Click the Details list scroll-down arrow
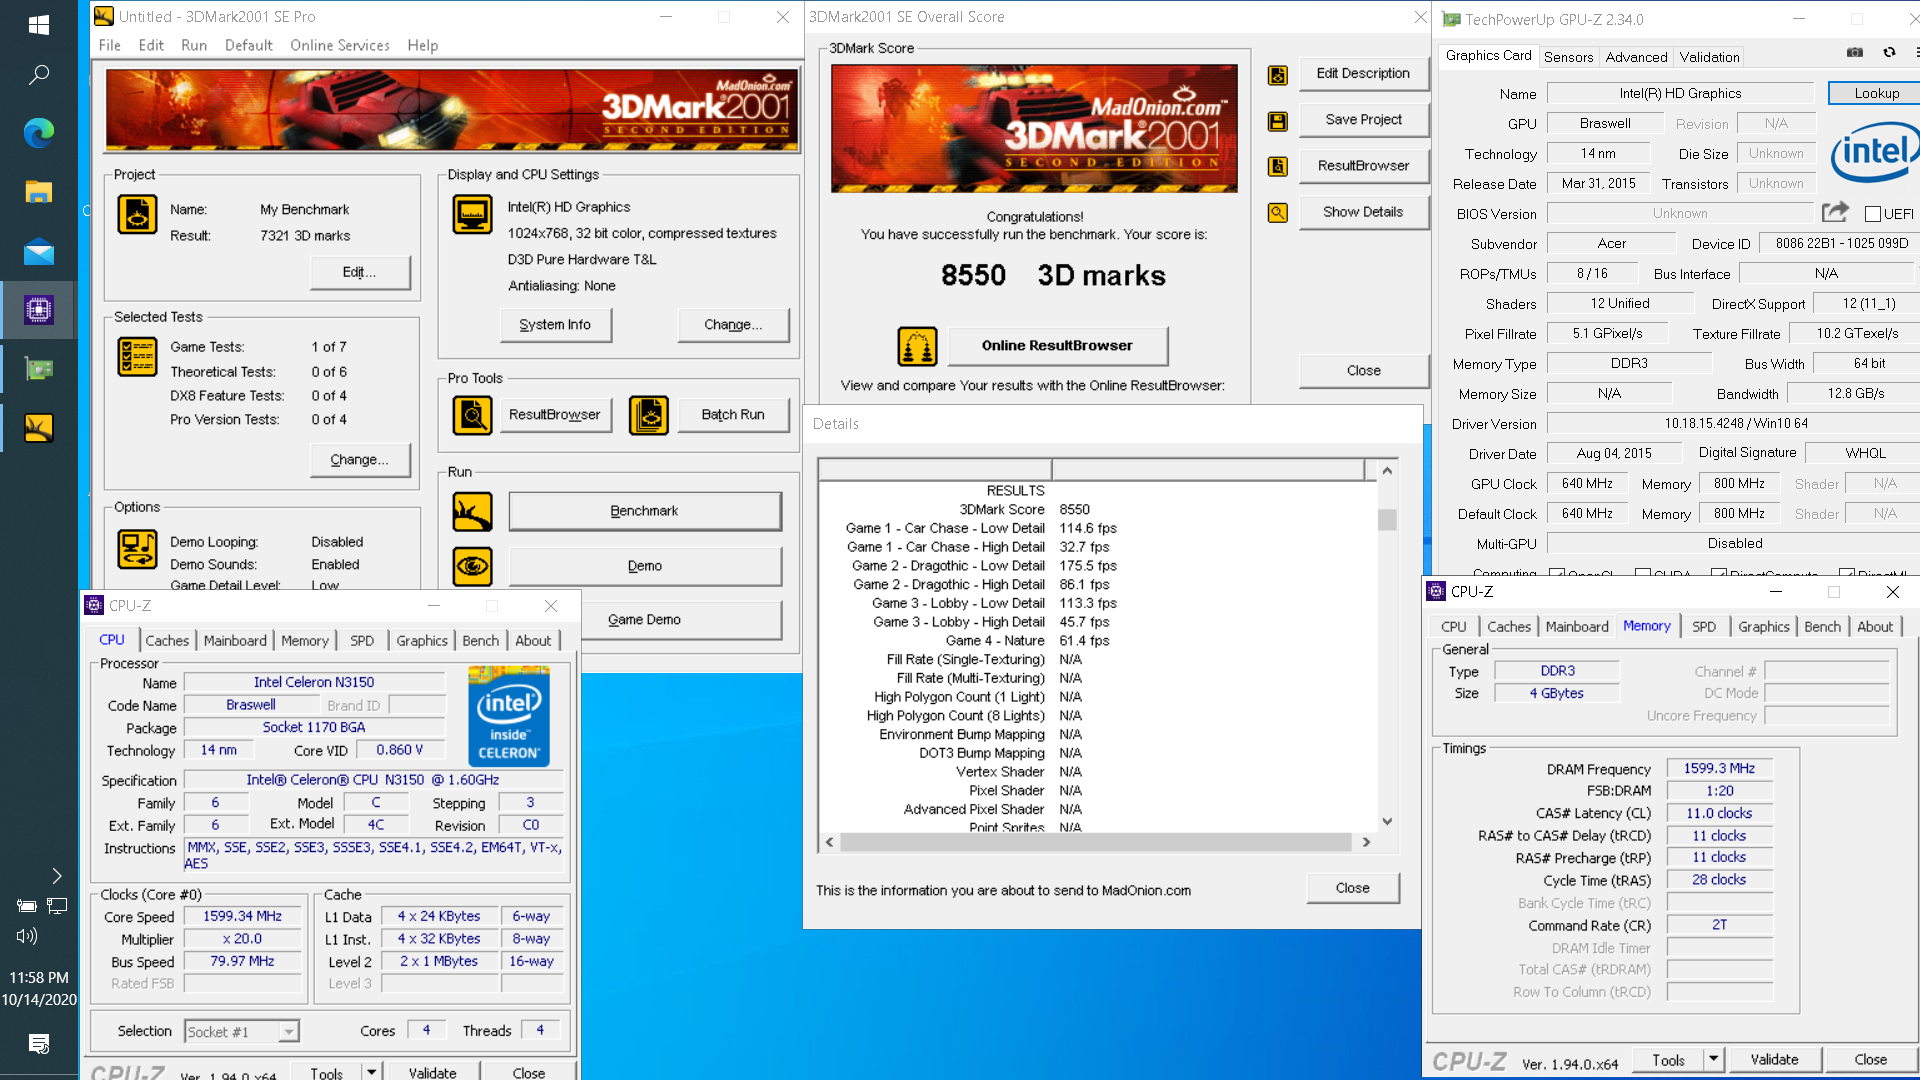Screen dimensions: 1920x1080 pyautogui.click(x=1387, y=821)
